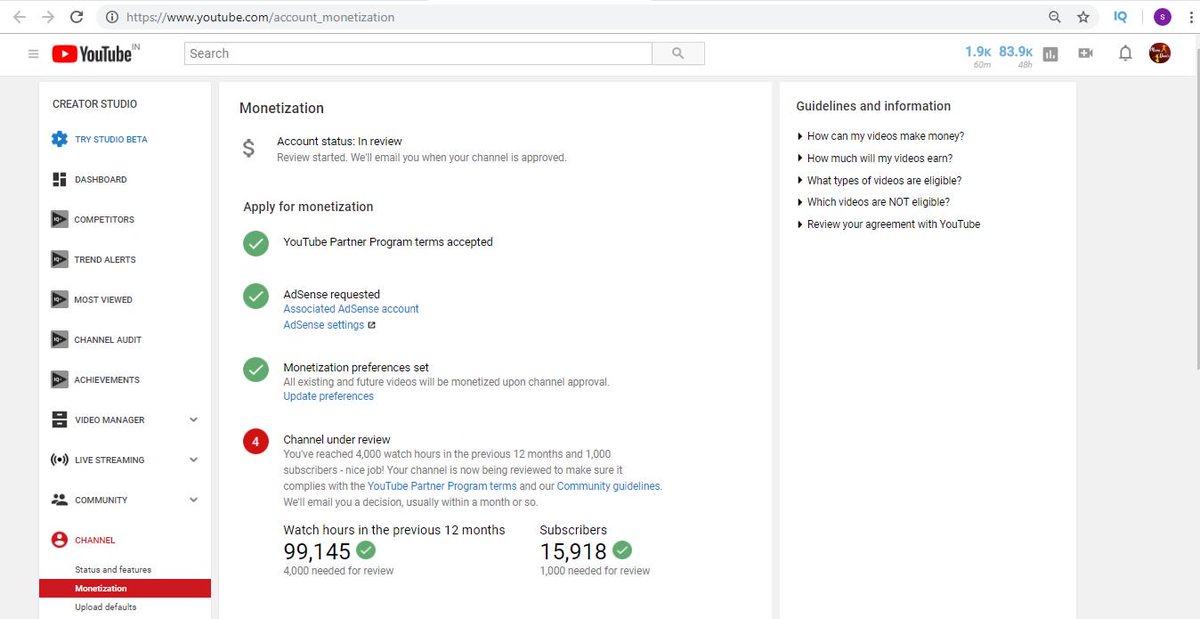
Task: View site information icon in address bar
Action: pos(111,17)
